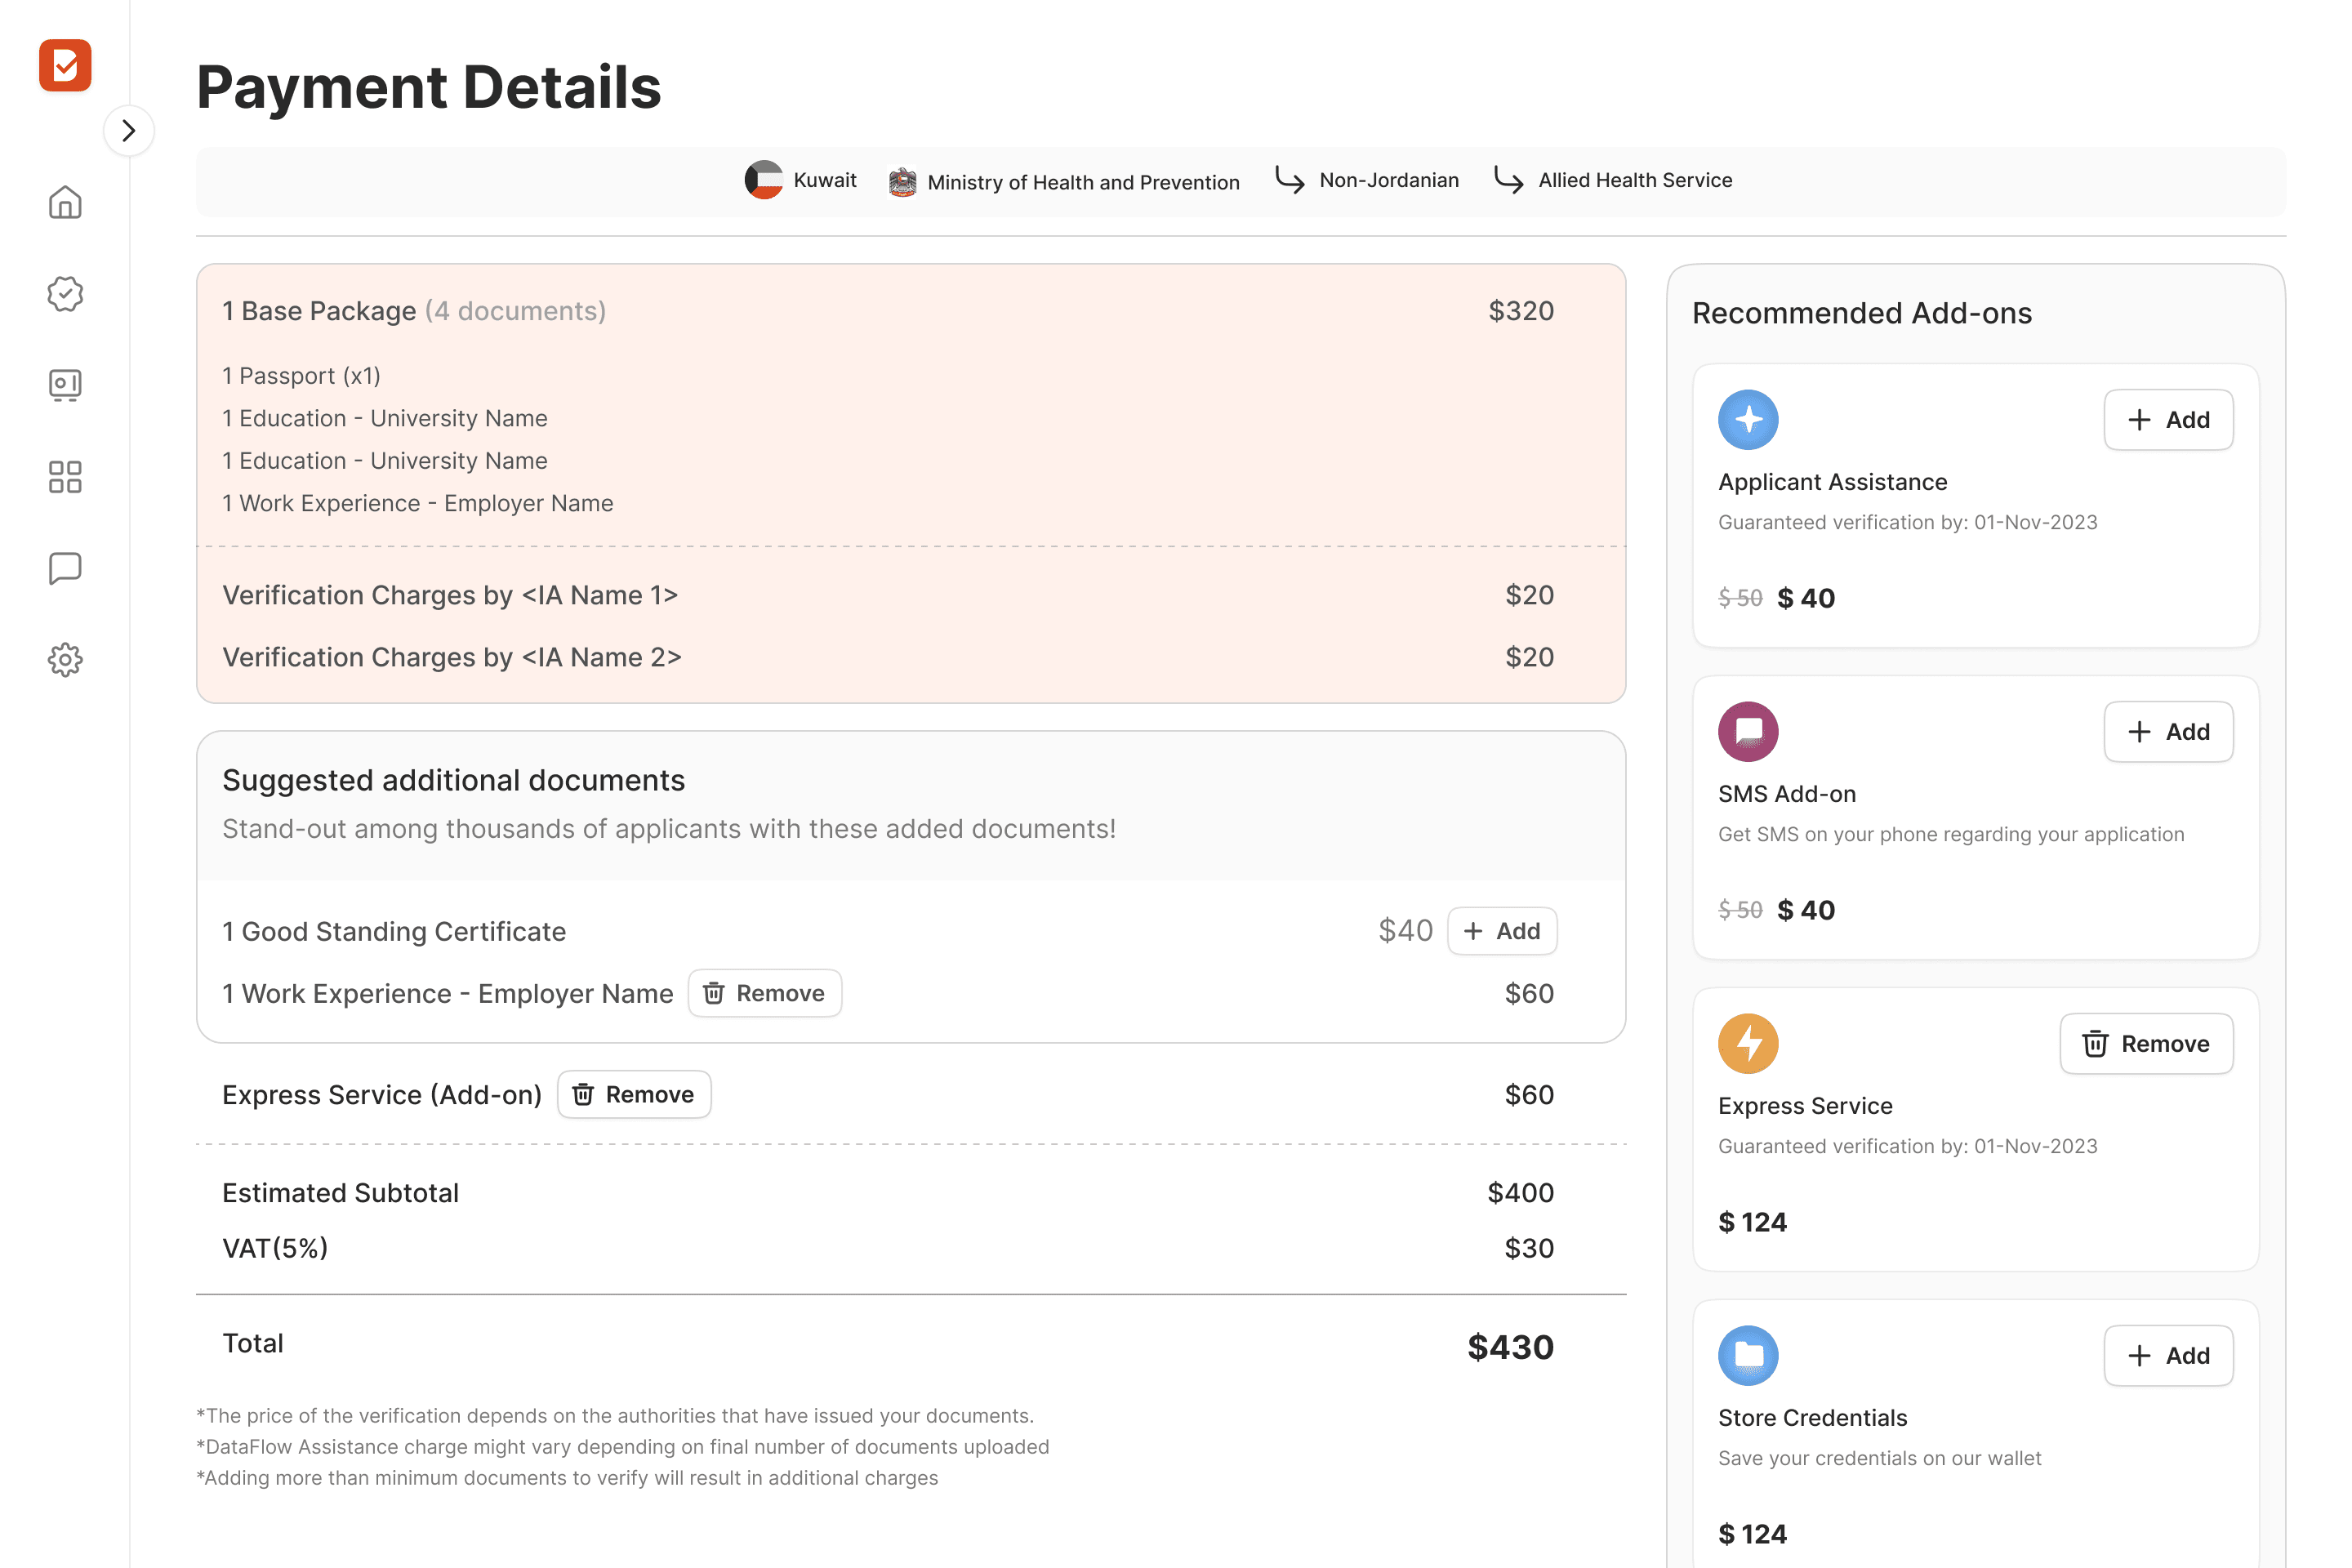Add the Applicant Assistance add-on

[2167, 420]
